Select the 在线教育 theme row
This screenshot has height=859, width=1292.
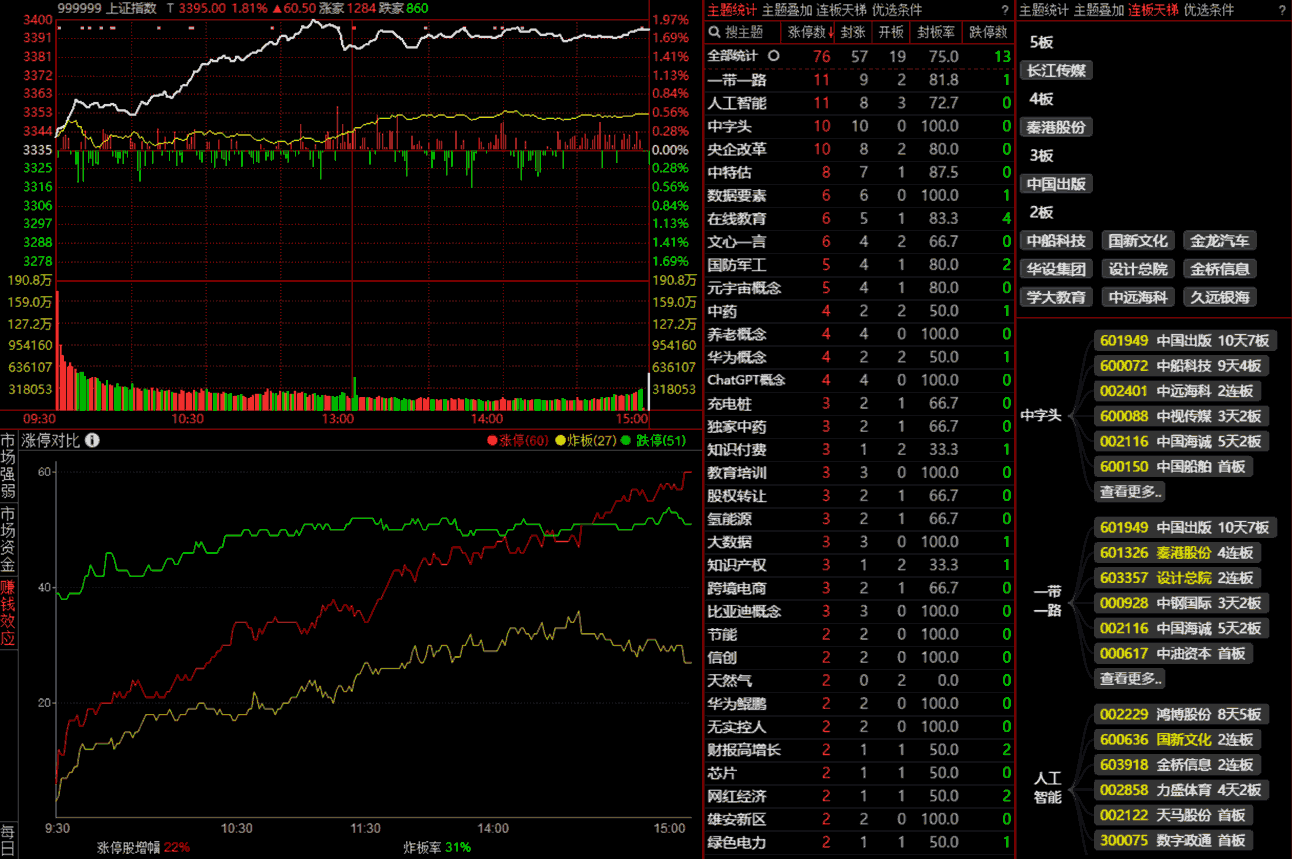click(860, 218)
